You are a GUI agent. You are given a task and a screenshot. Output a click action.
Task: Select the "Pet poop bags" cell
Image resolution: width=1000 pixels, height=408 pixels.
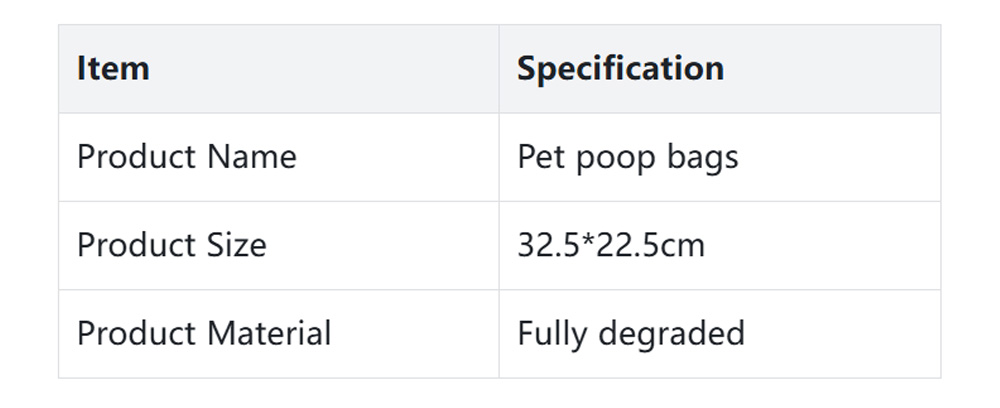click(x=627, y=157)
